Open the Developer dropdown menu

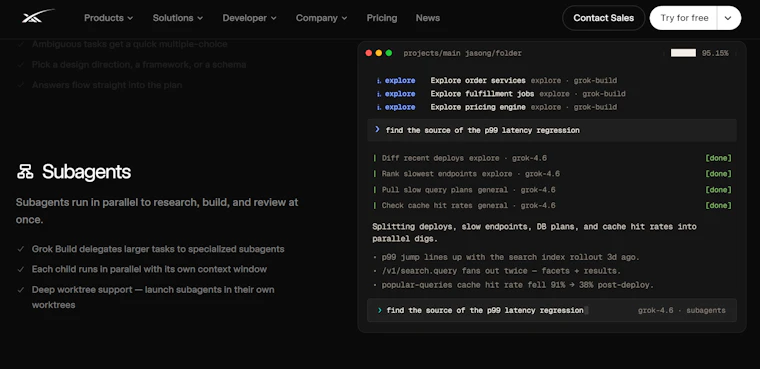[x=250, y=18]
